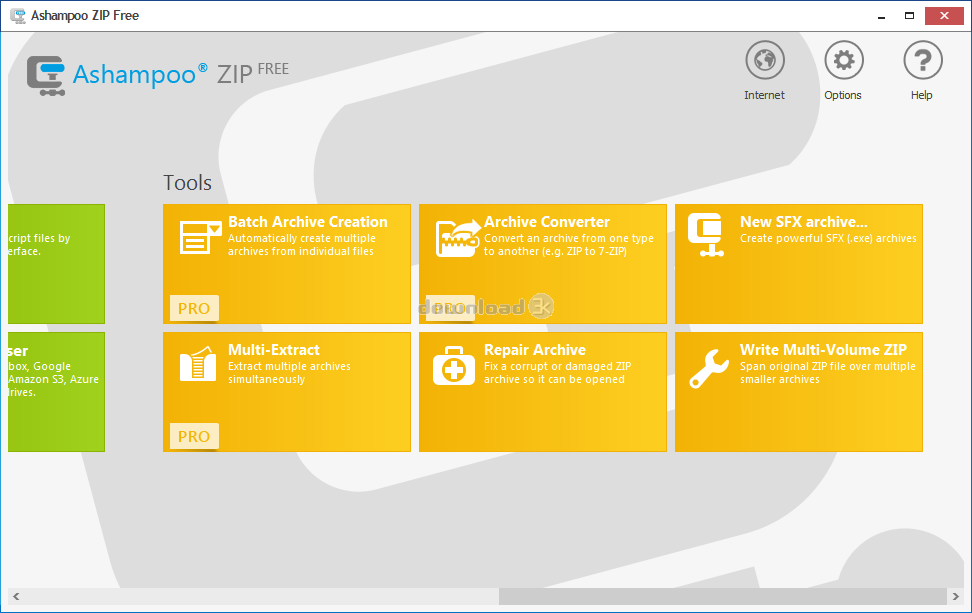Viewport: 972px width, 613px height.
Task: Open the Multi-Extract tile
Action: [286, 392]
